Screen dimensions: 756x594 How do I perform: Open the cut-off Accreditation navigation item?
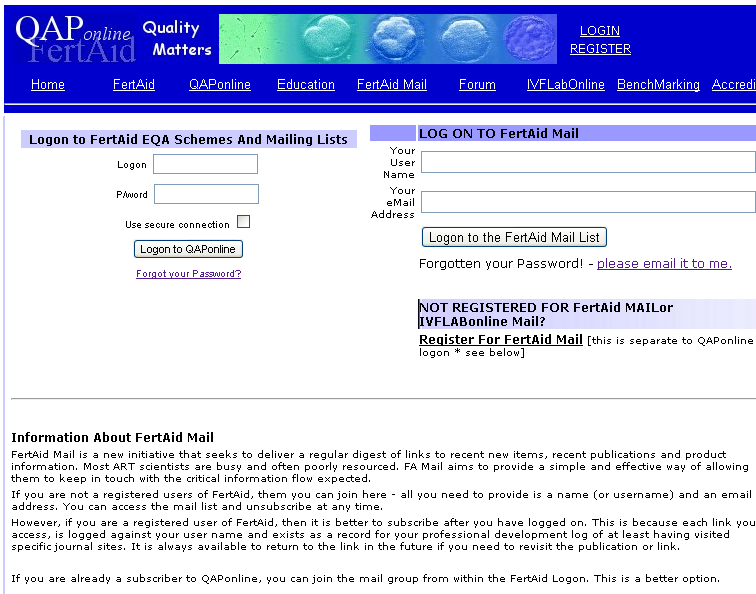733,84
